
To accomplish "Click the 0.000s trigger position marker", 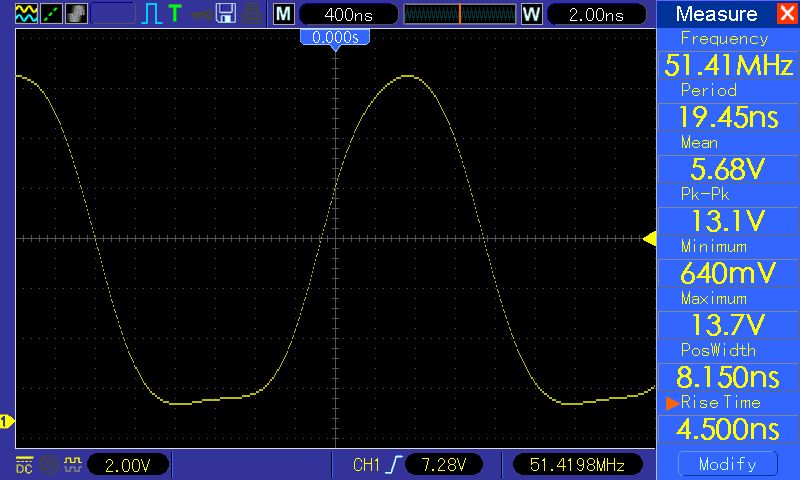I will click(335, 40).
